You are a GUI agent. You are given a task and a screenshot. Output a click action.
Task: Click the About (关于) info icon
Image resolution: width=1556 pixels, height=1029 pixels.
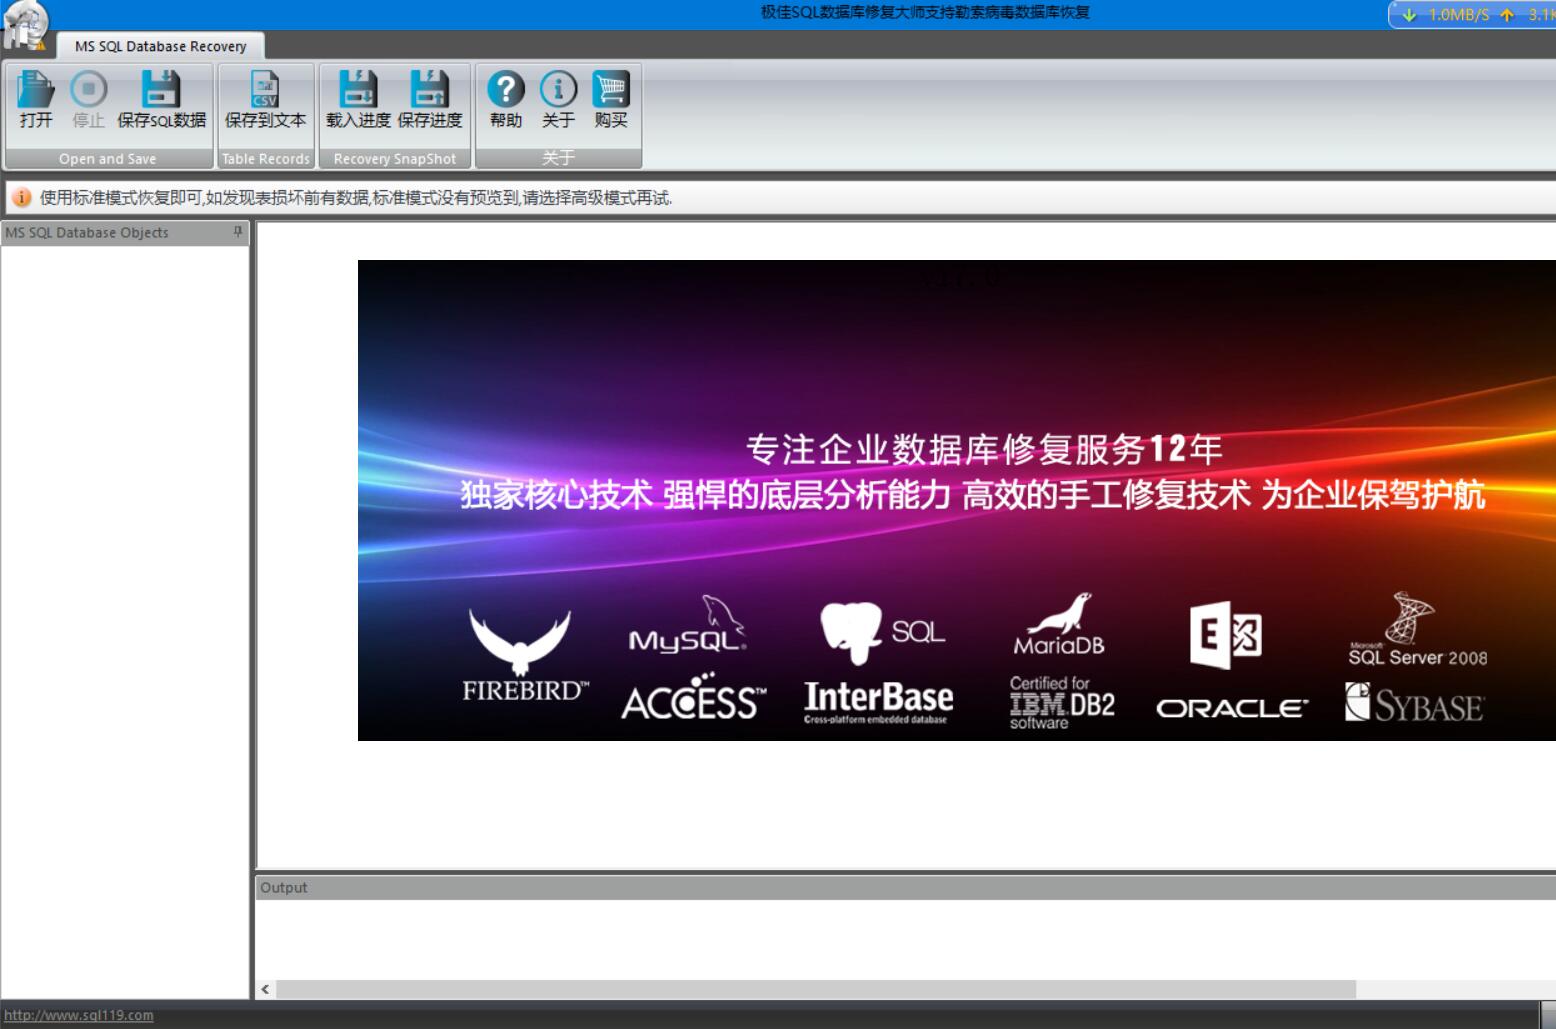(x=558, y=91)
